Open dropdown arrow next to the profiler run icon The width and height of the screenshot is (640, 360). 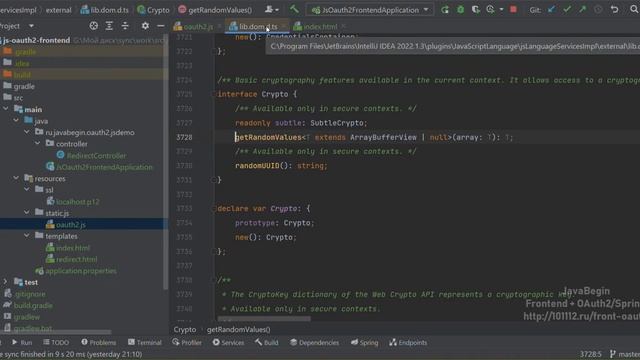click(501, 10)
